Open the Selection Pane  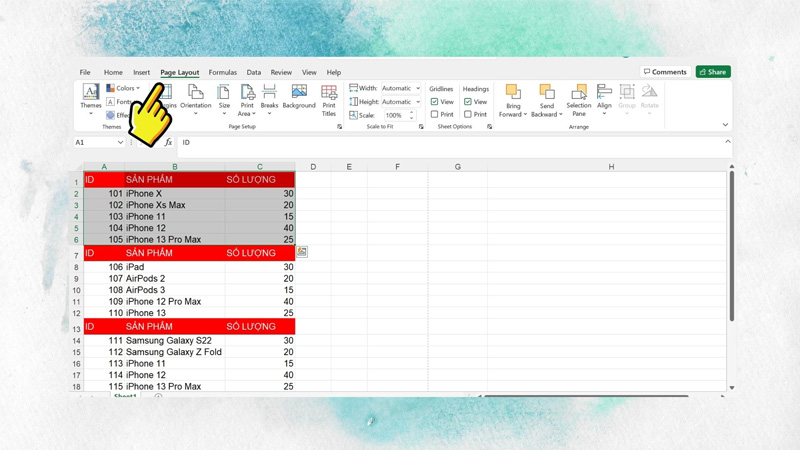click(x=579, y=100)
